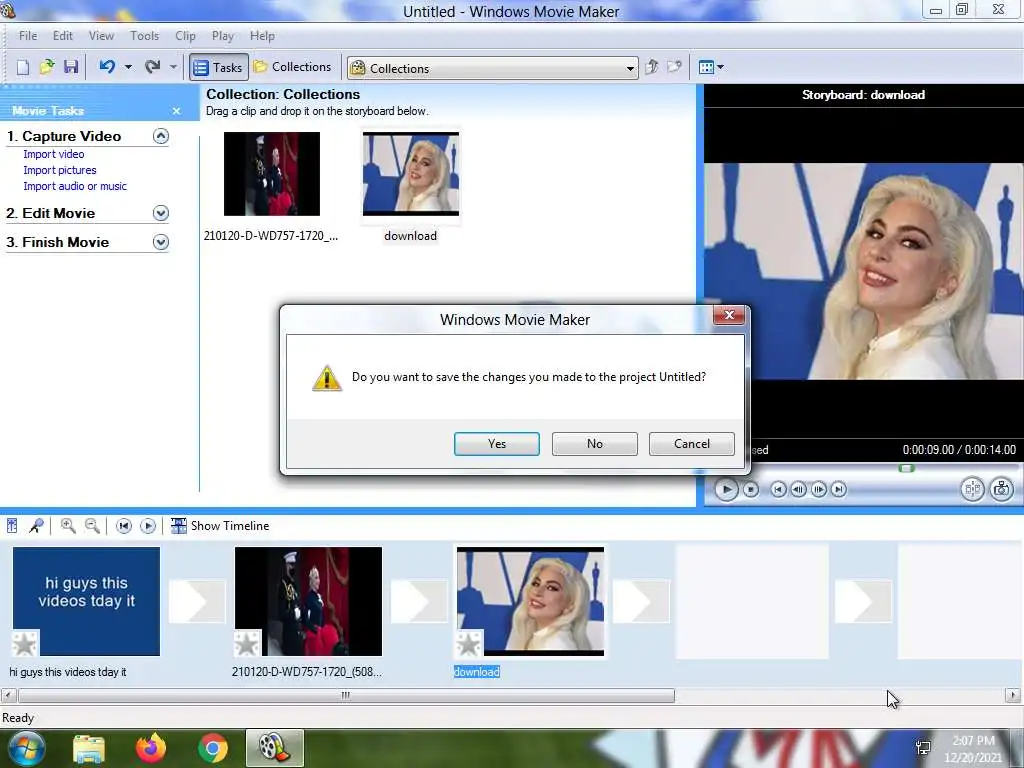This screenshot has height=768, width=1024.
Task: Click the video effect star on title clip
Action: (x=25, y=644)
